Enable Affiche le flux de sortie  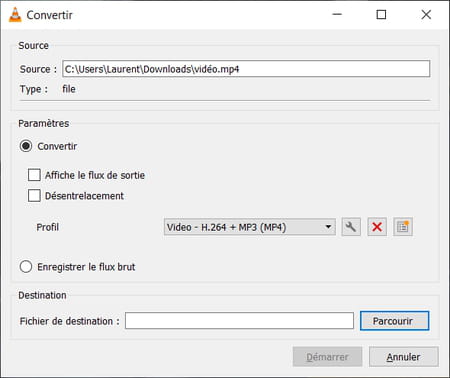pos(34,175)
